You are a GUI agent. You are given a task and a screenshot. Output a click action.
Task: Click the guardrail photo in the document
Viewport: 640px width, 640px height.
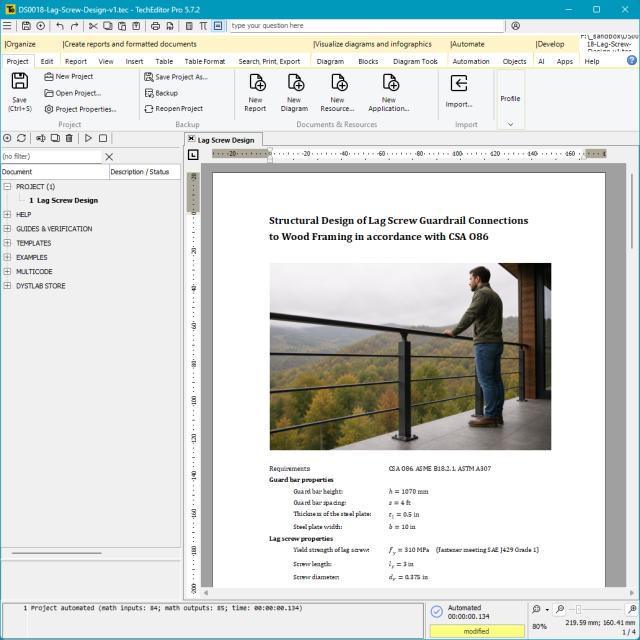(410, 356)
